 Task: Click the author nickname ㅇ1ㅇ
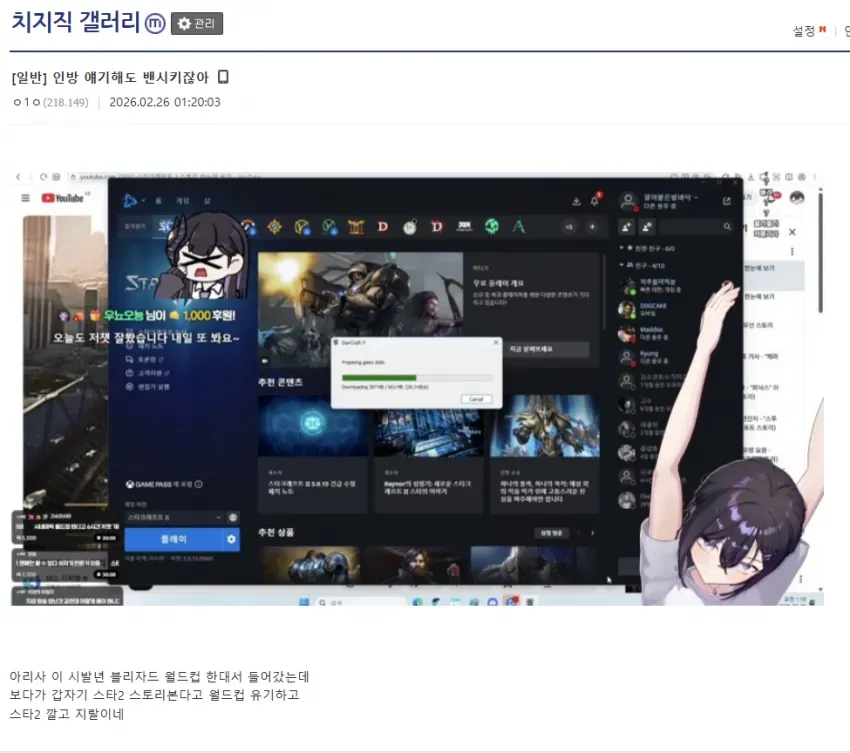pyautogui.click(x=26, y=102)
